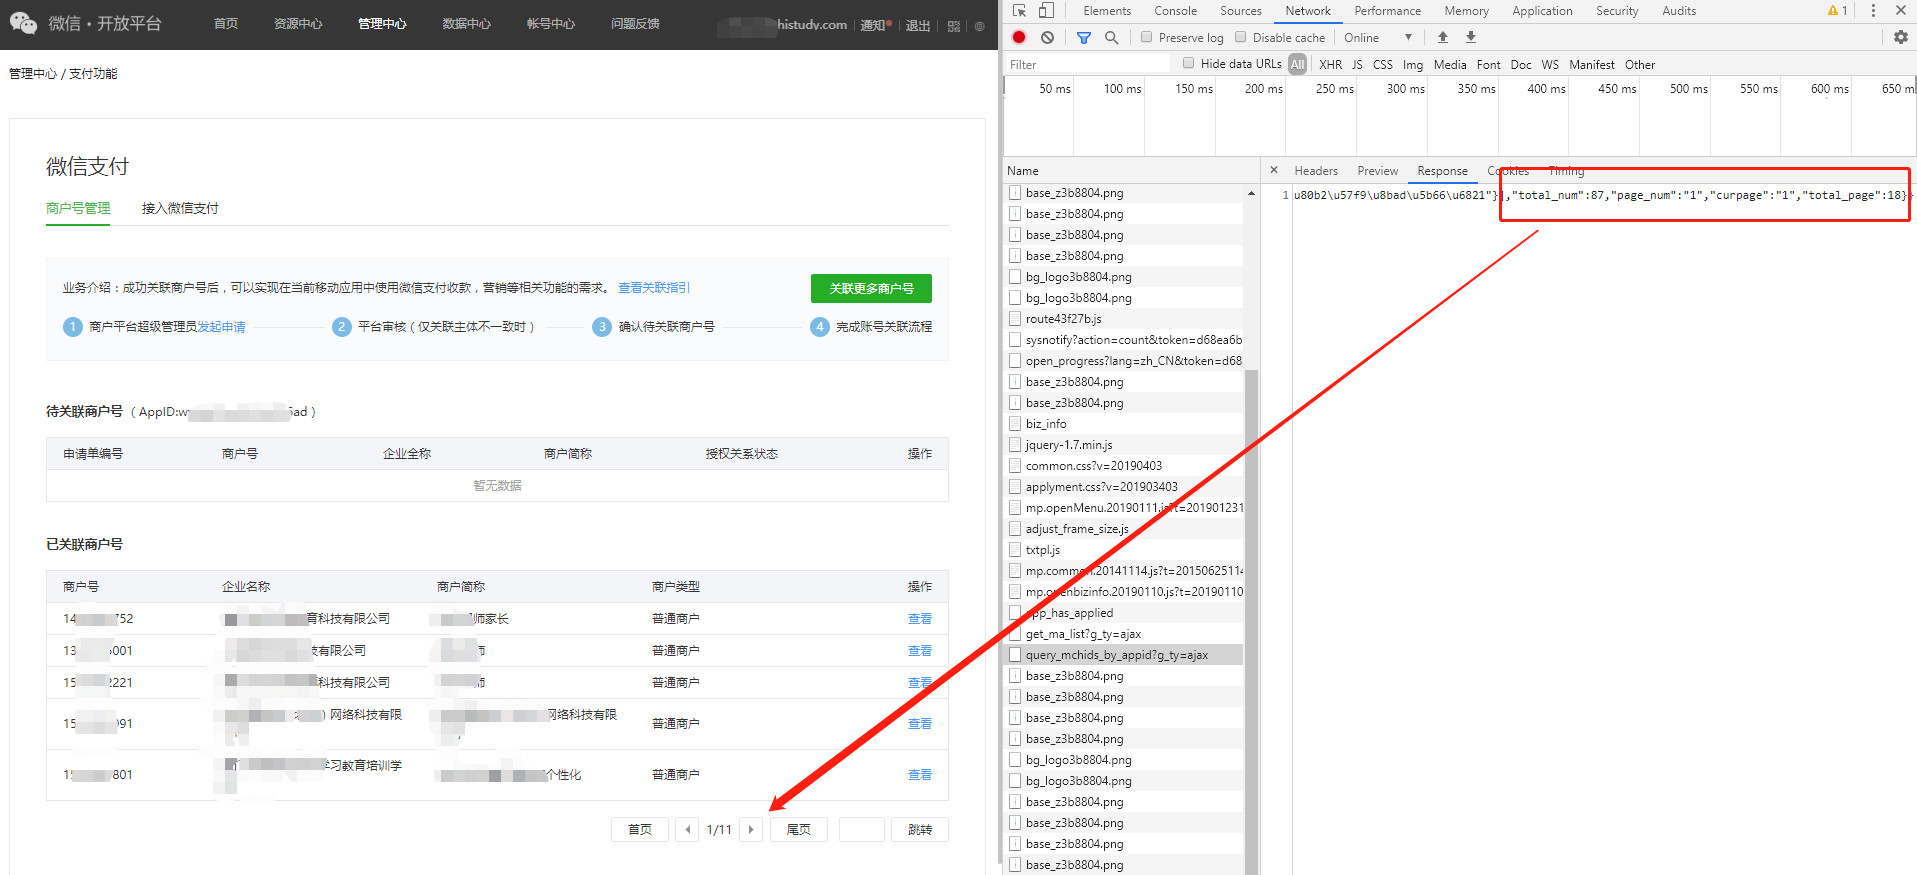1917x875 pixels.
Task: Open network search with the magnifier icon
Action: click(1111, 38)
